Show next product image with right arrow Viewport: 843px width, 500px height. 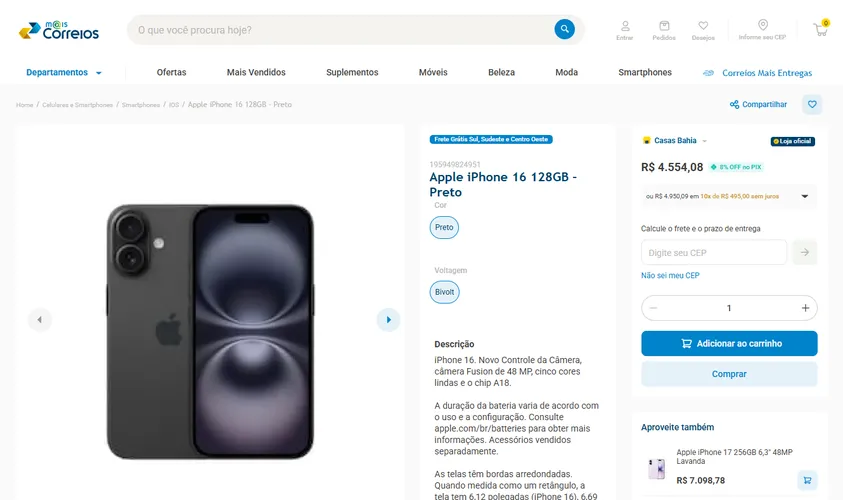pyautogui.click(x=388, y=320)
